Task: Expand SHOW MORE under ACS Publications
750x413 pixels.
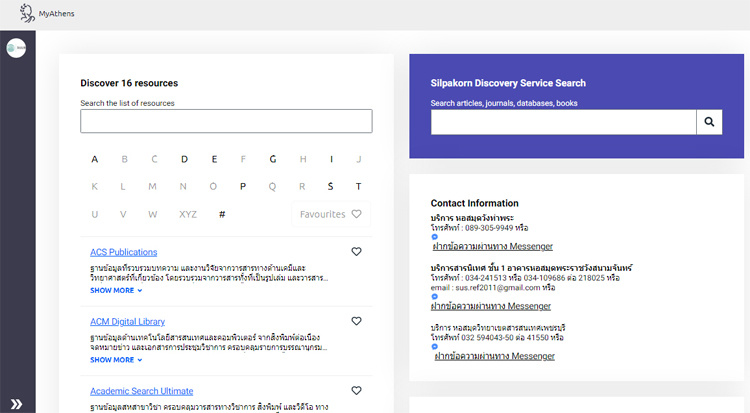Action: coord(116,290)
